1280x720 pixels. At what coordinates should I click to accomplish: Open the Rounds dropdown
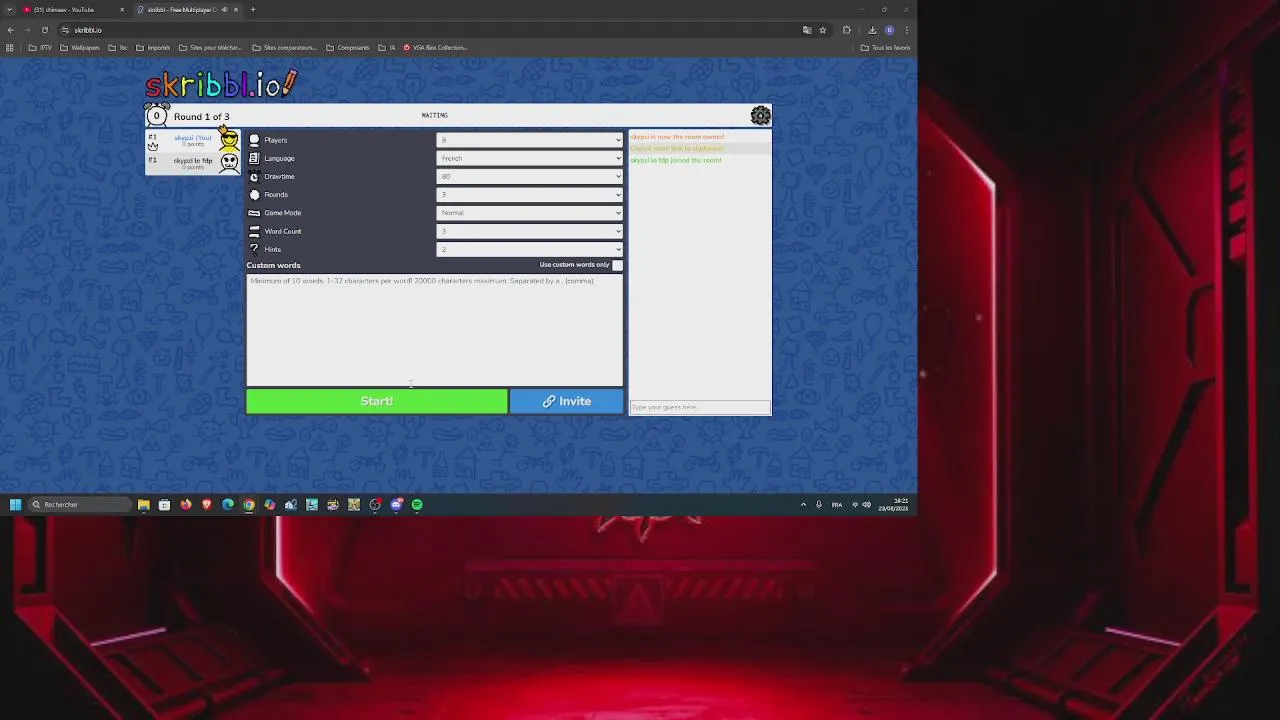click(x=530, y=194)
